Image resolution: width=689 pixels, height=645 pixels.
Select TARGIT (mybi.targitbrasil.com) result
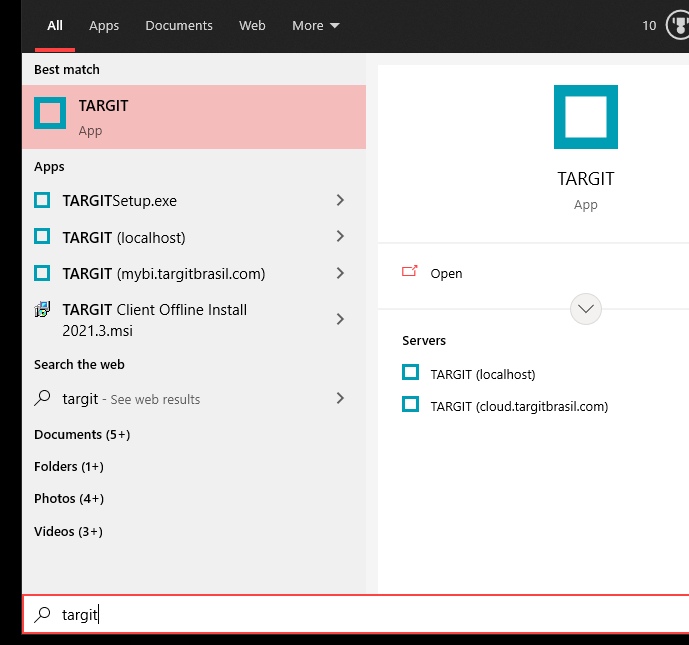164,273
